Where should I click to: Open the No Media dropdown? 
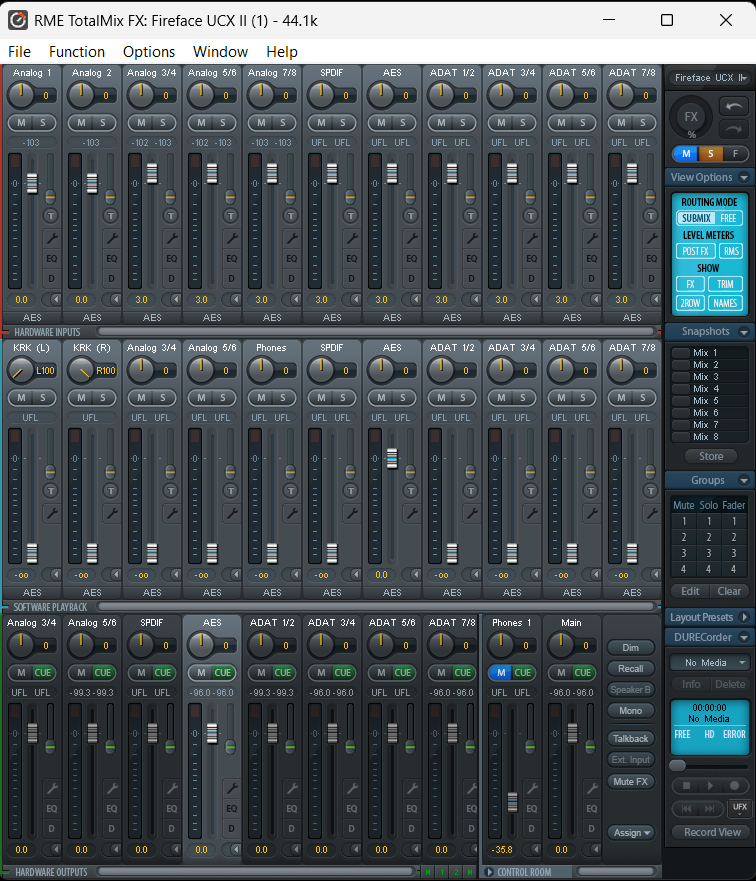[710, 663]
